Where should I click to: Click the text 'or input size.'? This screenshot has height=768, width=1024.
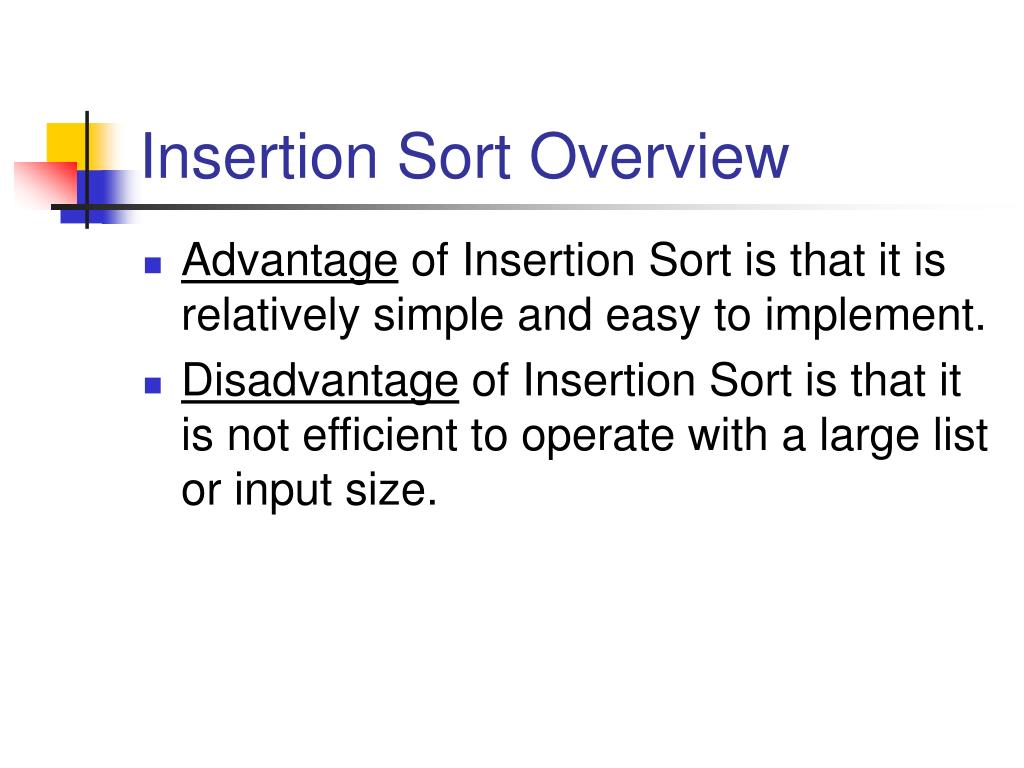pos(309,490)
